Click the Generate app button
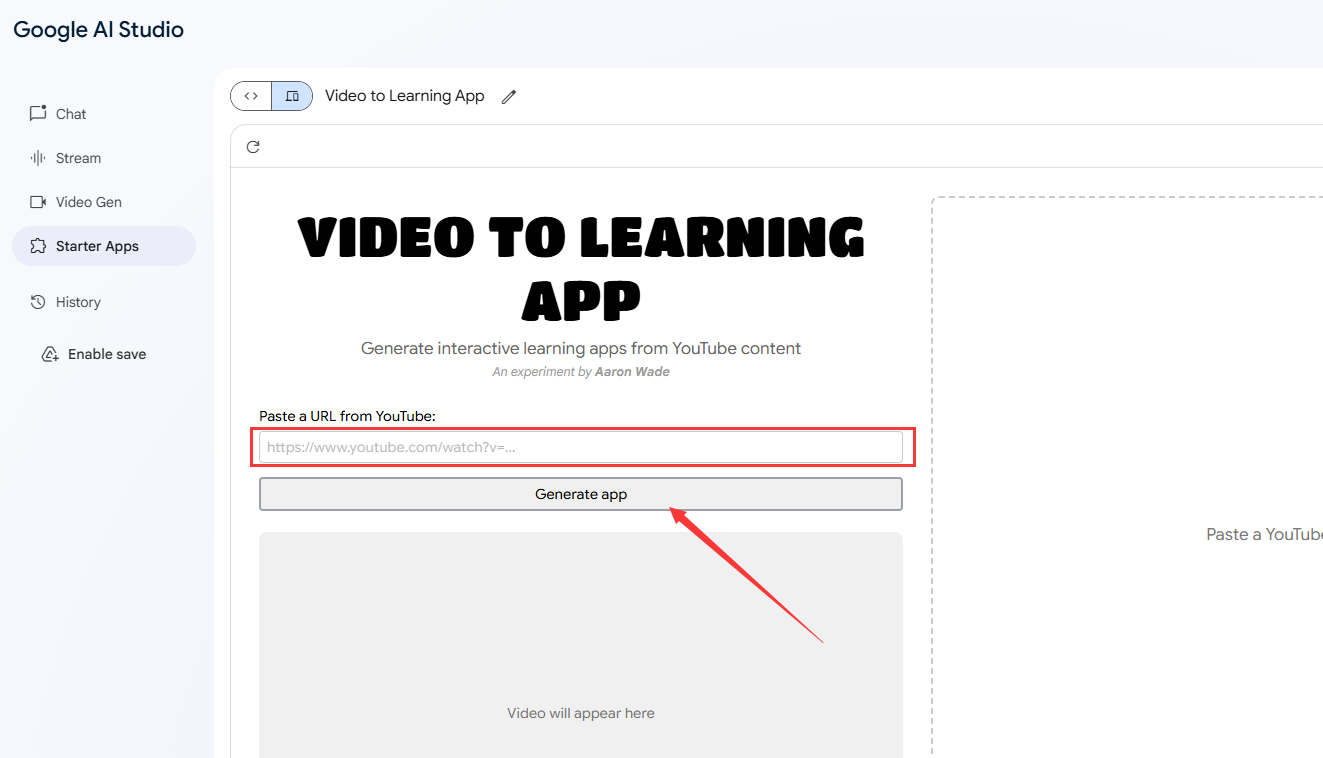Image resolution: width=1323 pixels, height=758 pixels. 581,494
